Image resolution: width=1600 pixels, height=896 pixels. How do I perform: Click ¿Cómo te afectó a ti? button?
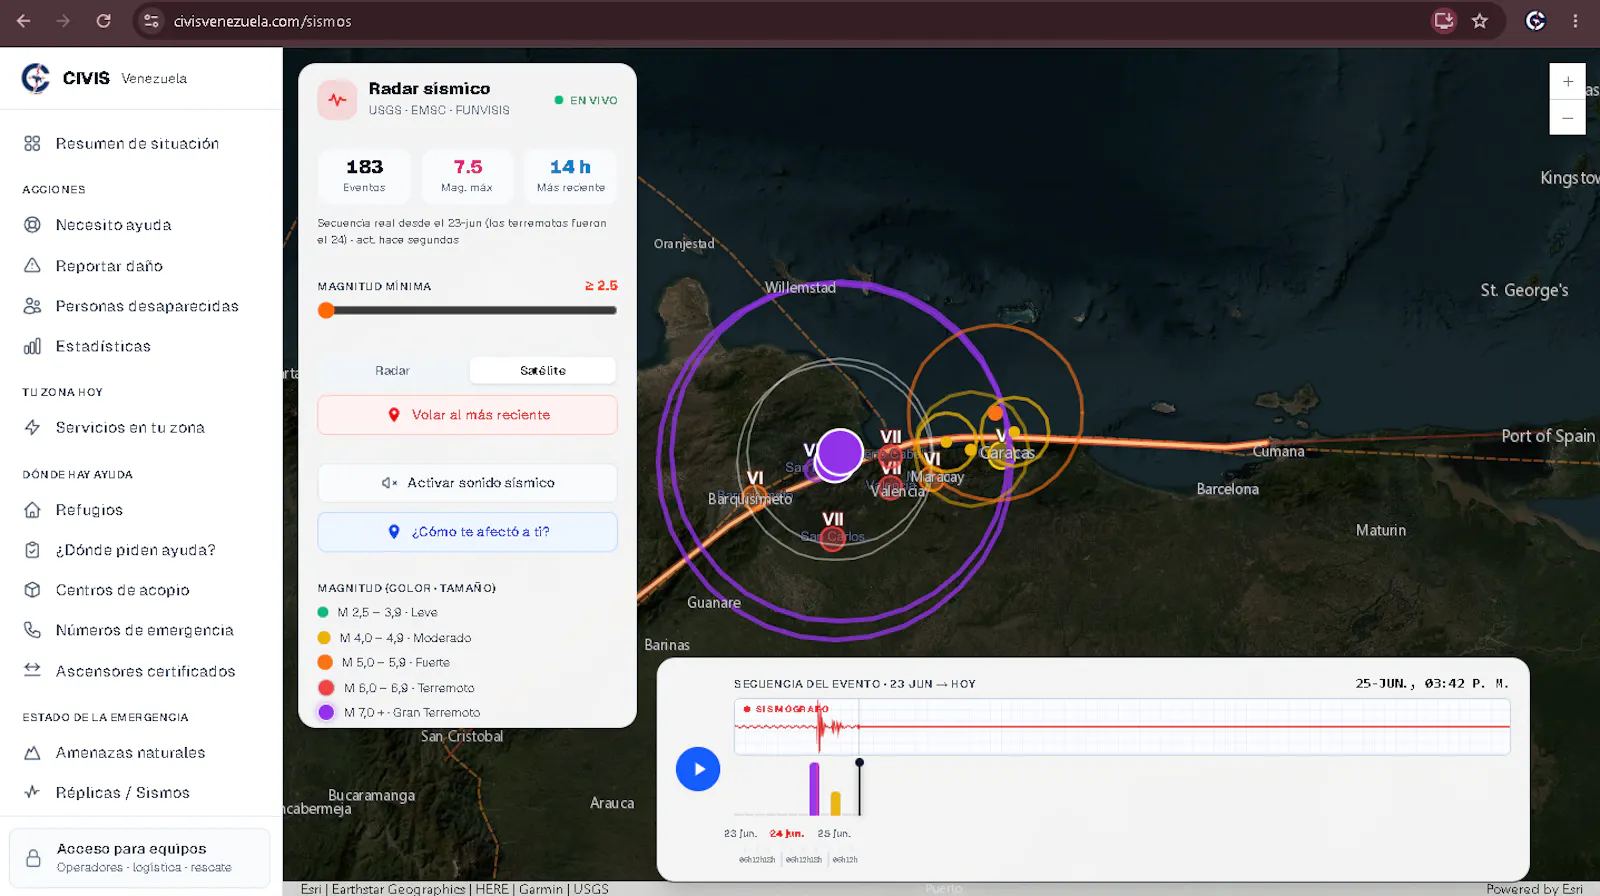pyautogui.click(x=467, y=532)
